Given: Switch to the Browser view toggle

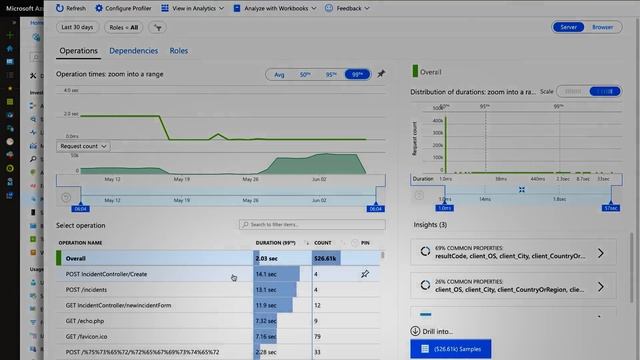Looking at the screenshot, I should [x=602, y=27].
